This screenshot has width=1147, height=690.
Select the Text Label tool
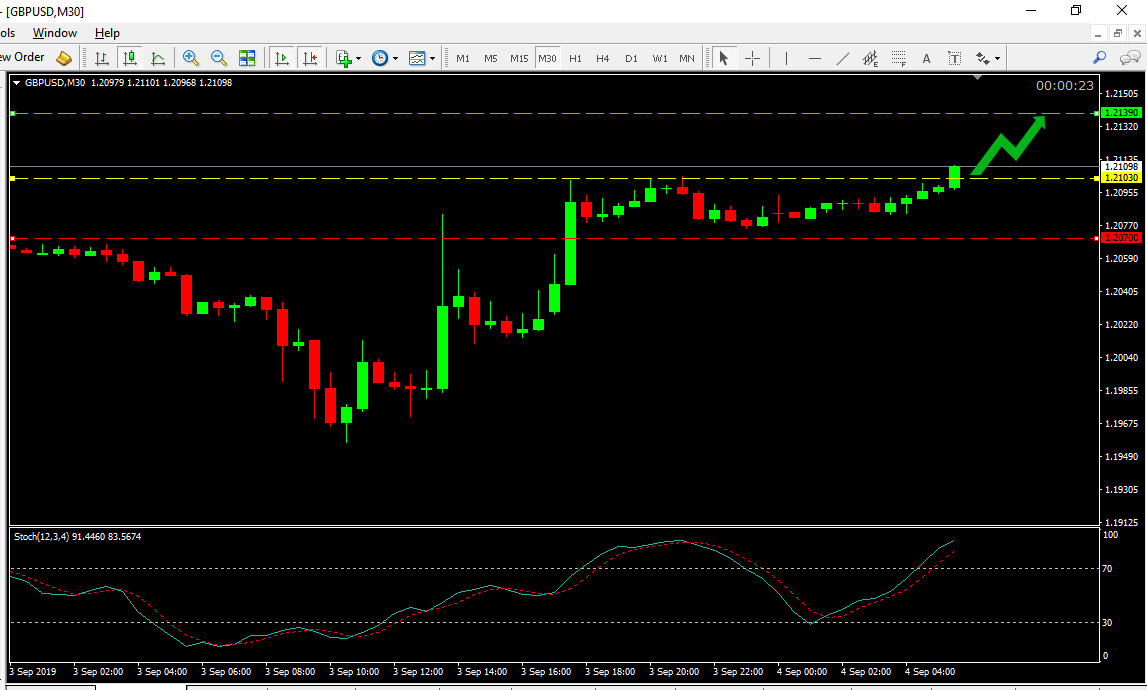[x=955, y=58]
